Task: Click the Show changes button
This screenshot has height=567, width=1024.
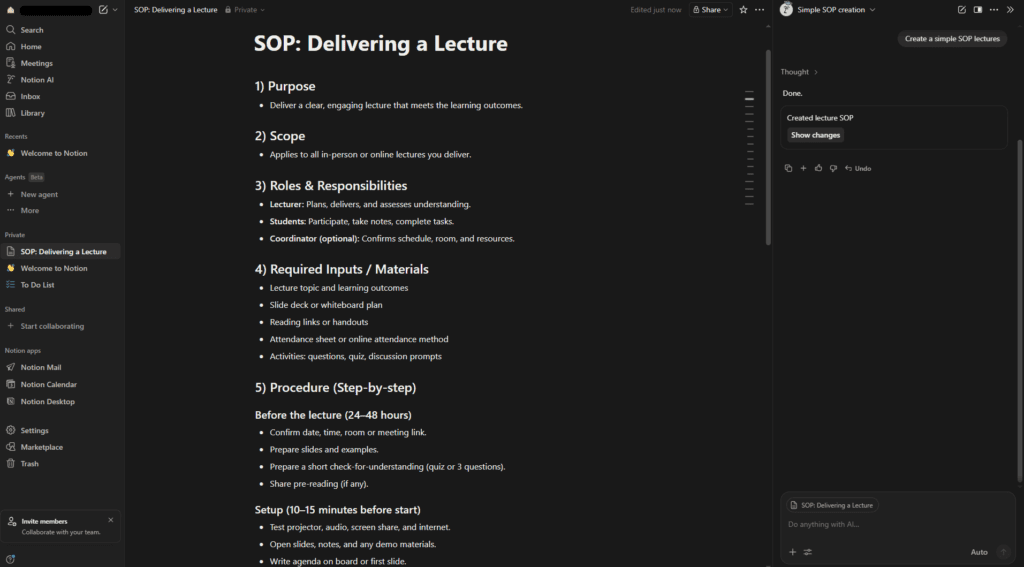Action: (x=815, y=135)
